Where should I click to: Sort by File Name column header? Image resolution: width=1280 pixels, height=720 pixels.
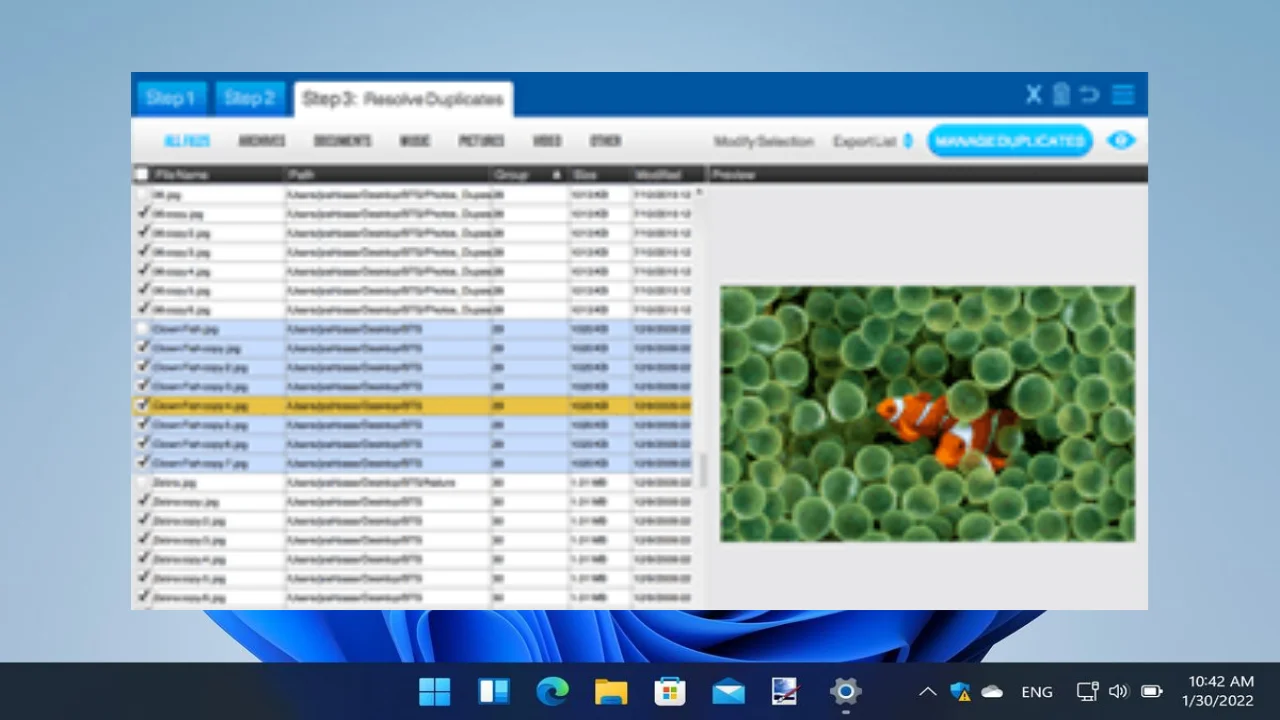(x=181, y=174)
